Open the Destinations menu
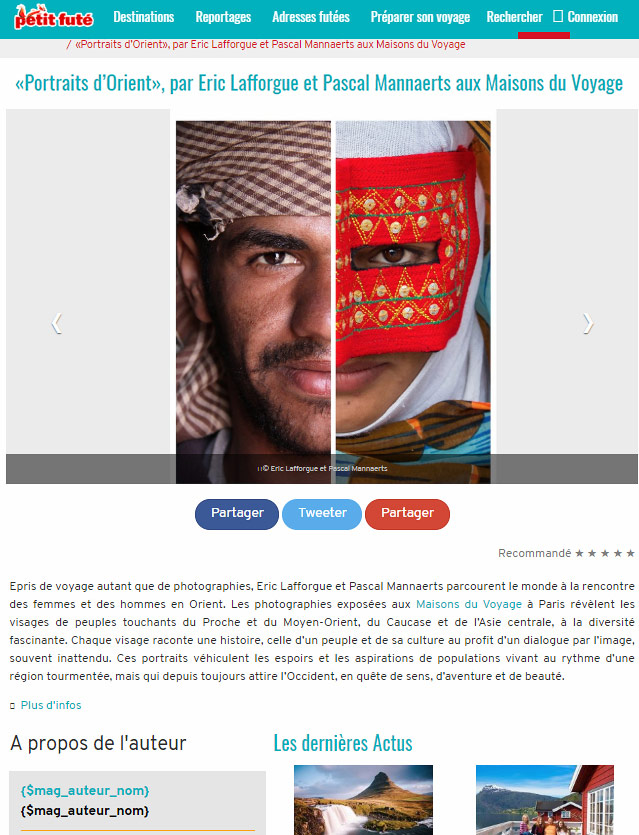 pos(144,17)
